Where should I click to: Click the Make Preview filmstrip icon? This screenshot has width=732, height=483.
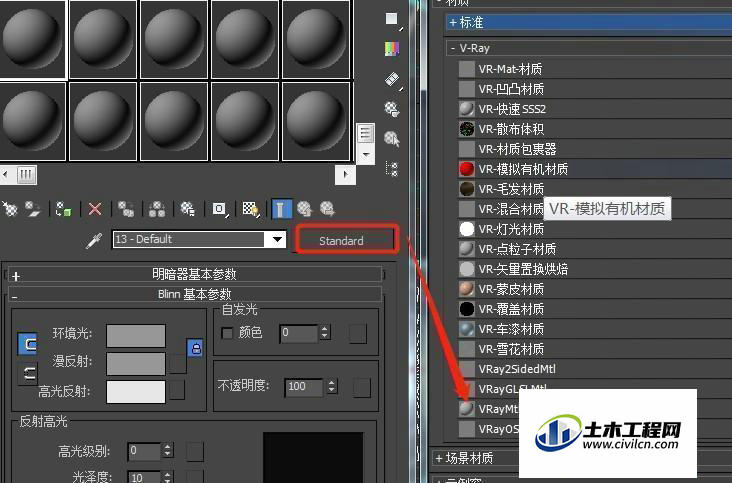(392, 79)
